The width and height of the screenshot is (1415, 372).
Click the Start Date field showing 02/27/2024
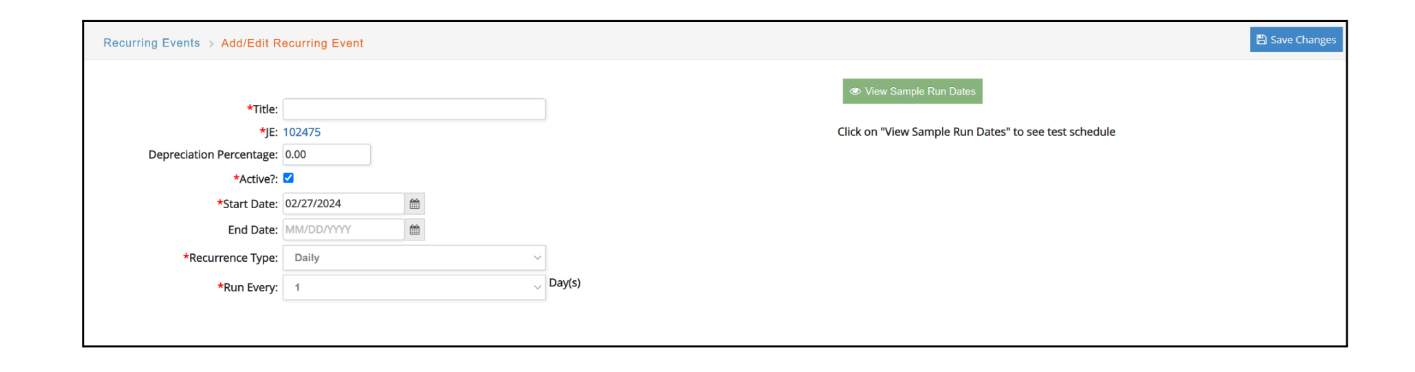point(344,204)
